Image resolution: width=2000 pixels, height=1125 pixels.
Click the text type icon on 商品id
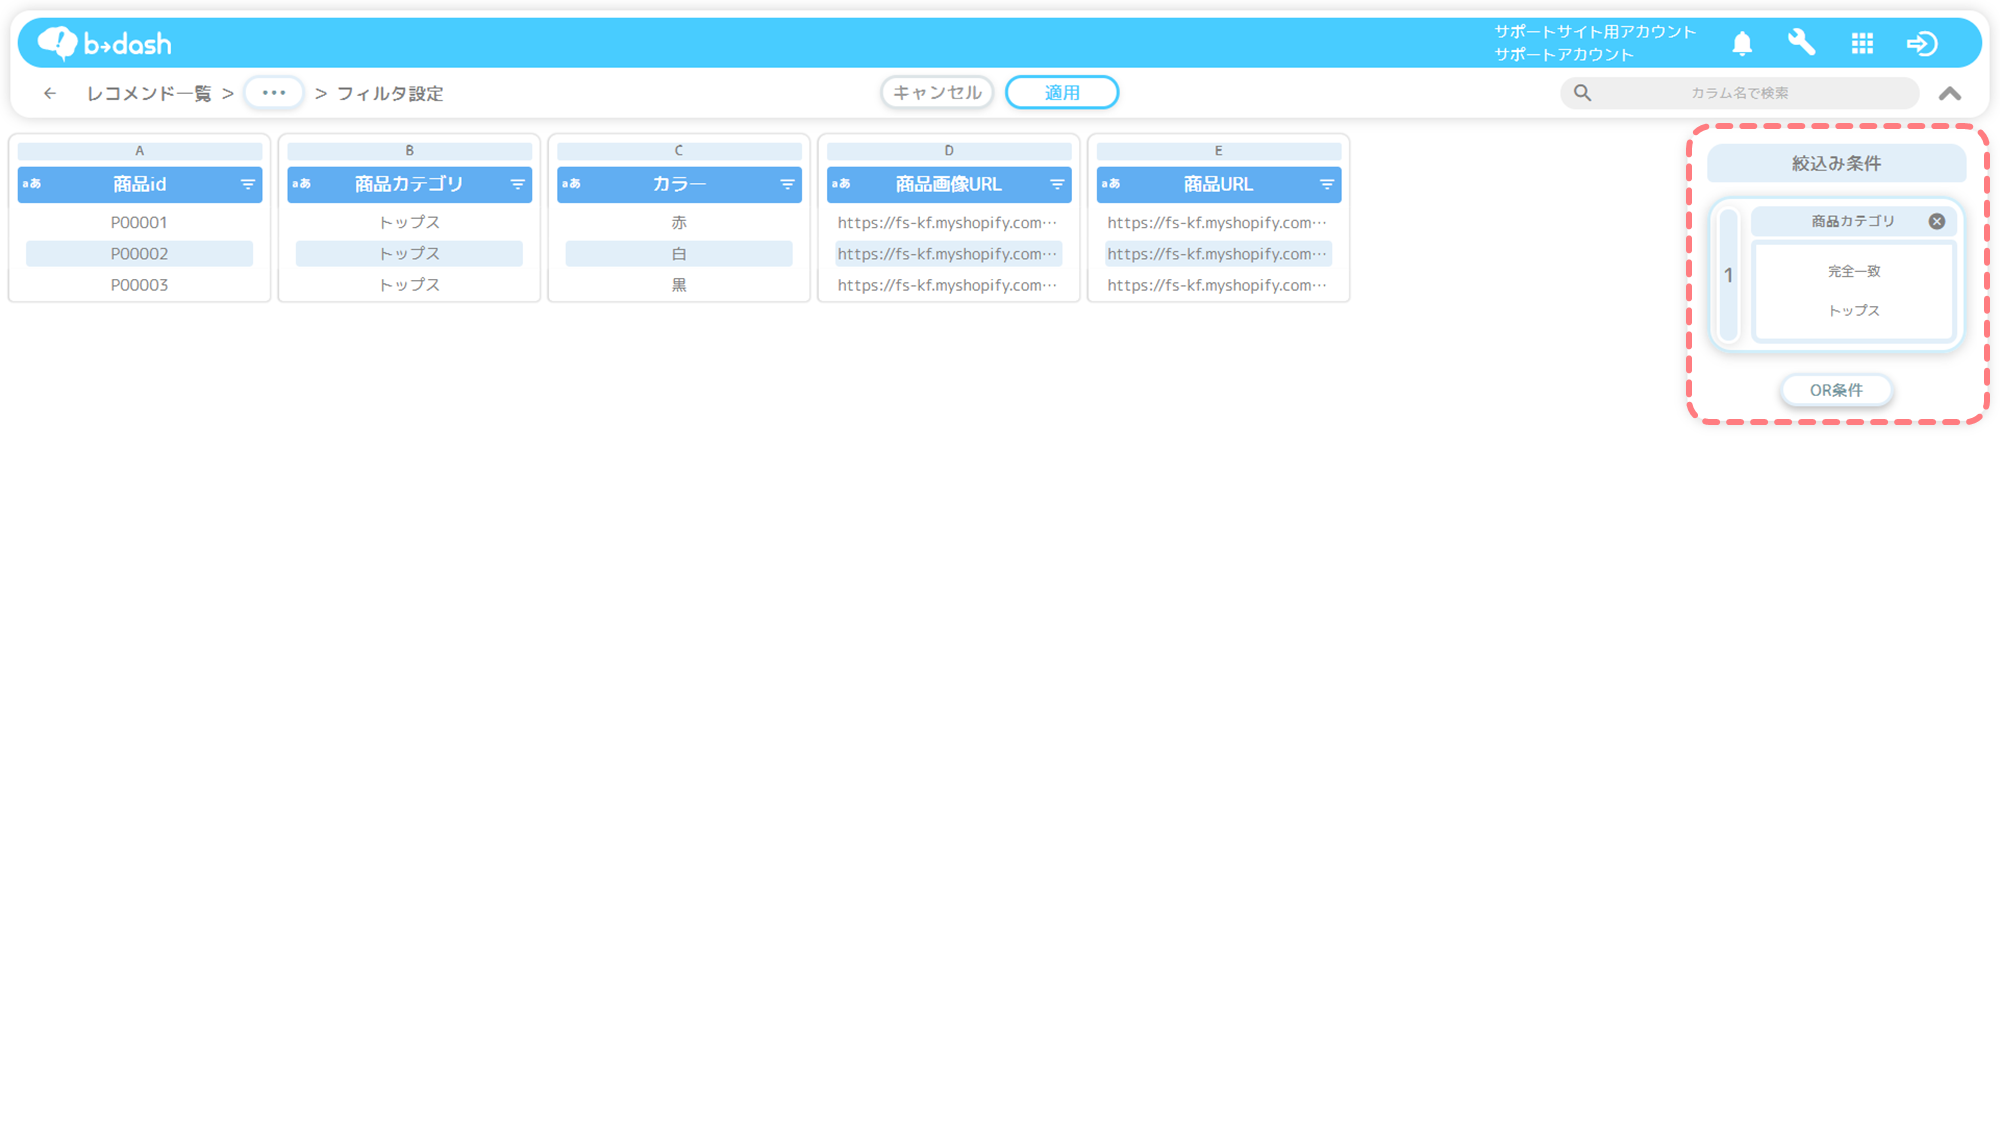pos(32,184)
